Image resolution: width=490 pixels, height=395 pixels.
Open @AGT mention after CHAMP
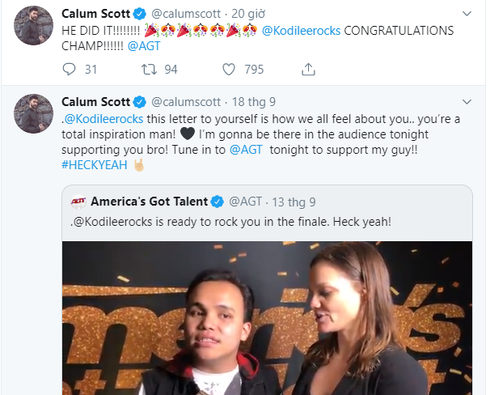point(144,46)
